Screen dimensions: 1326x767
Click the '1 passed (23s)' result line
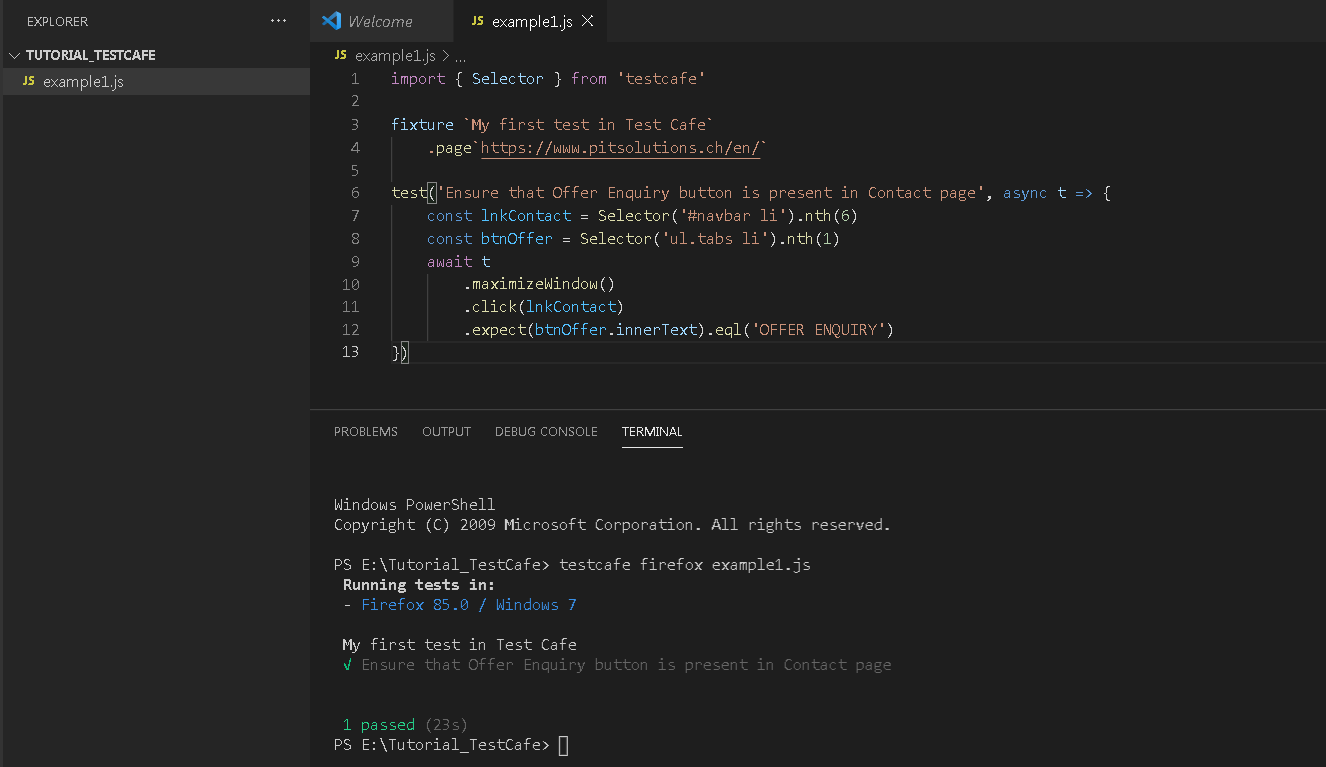point(405,725)
